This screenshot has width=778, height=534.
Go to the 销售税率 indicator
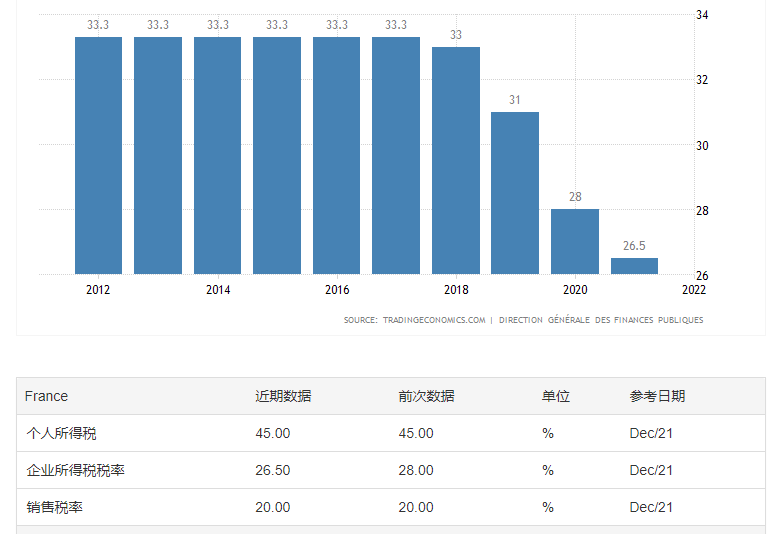pyautogui.click(x=54, y=507)
